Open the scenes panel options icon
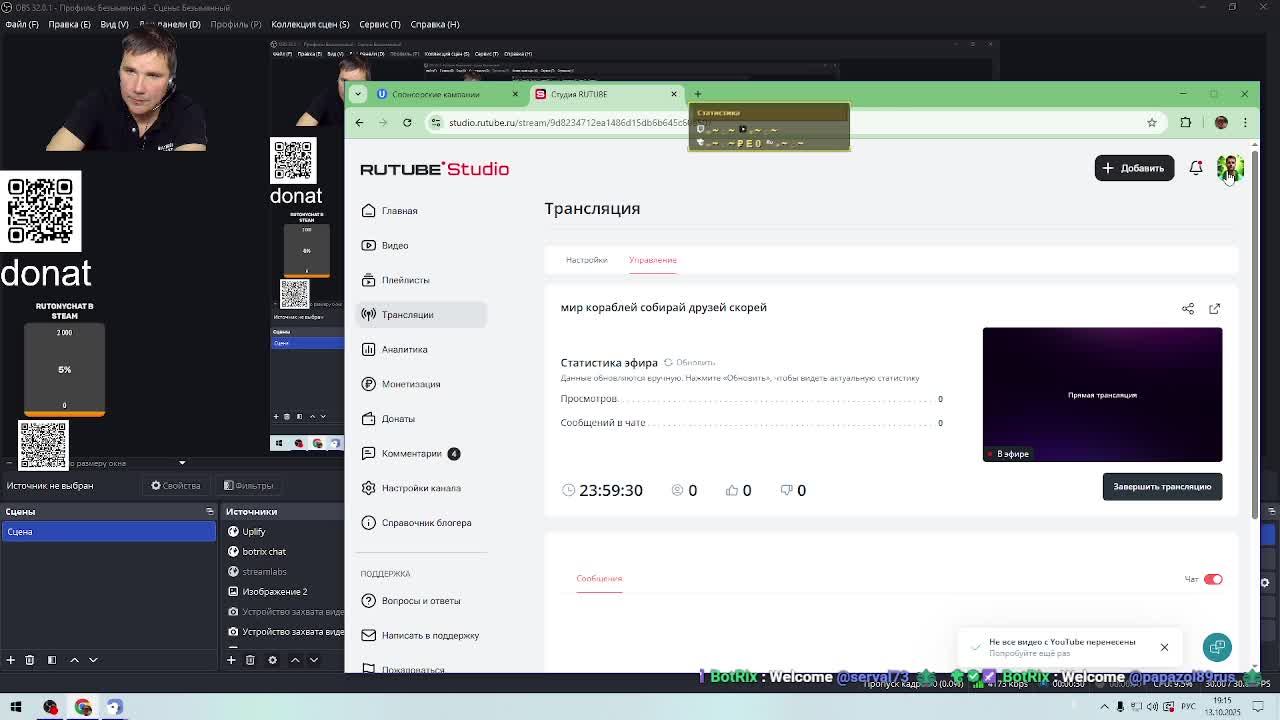This screenshot has width=1280, height=720. pos(209,512)
